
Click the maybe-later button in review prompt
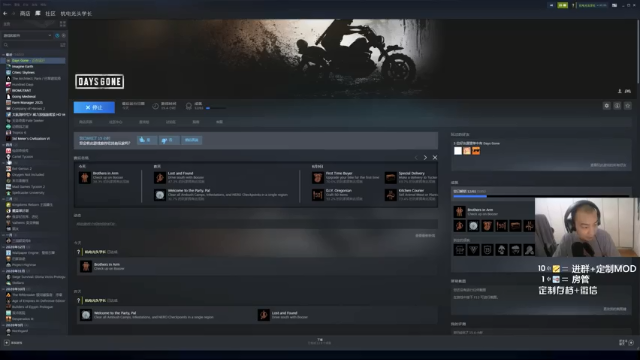click(191, 140)
